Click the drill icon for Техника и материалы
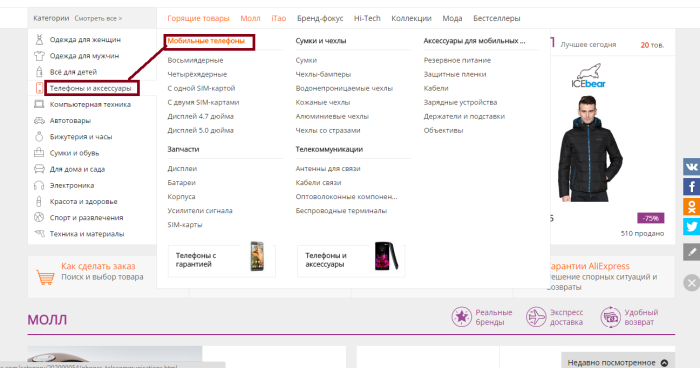 [39, 234]
